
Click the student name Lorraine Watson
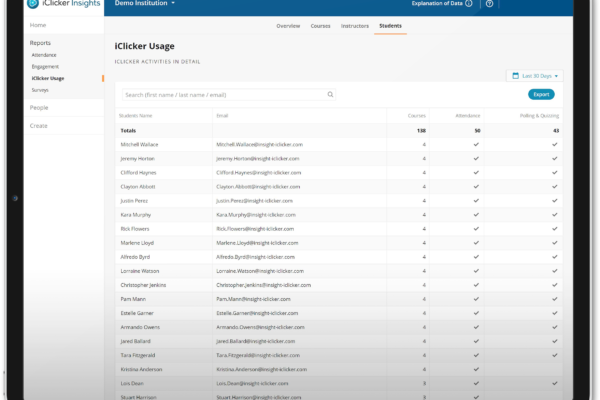(140, 271)
